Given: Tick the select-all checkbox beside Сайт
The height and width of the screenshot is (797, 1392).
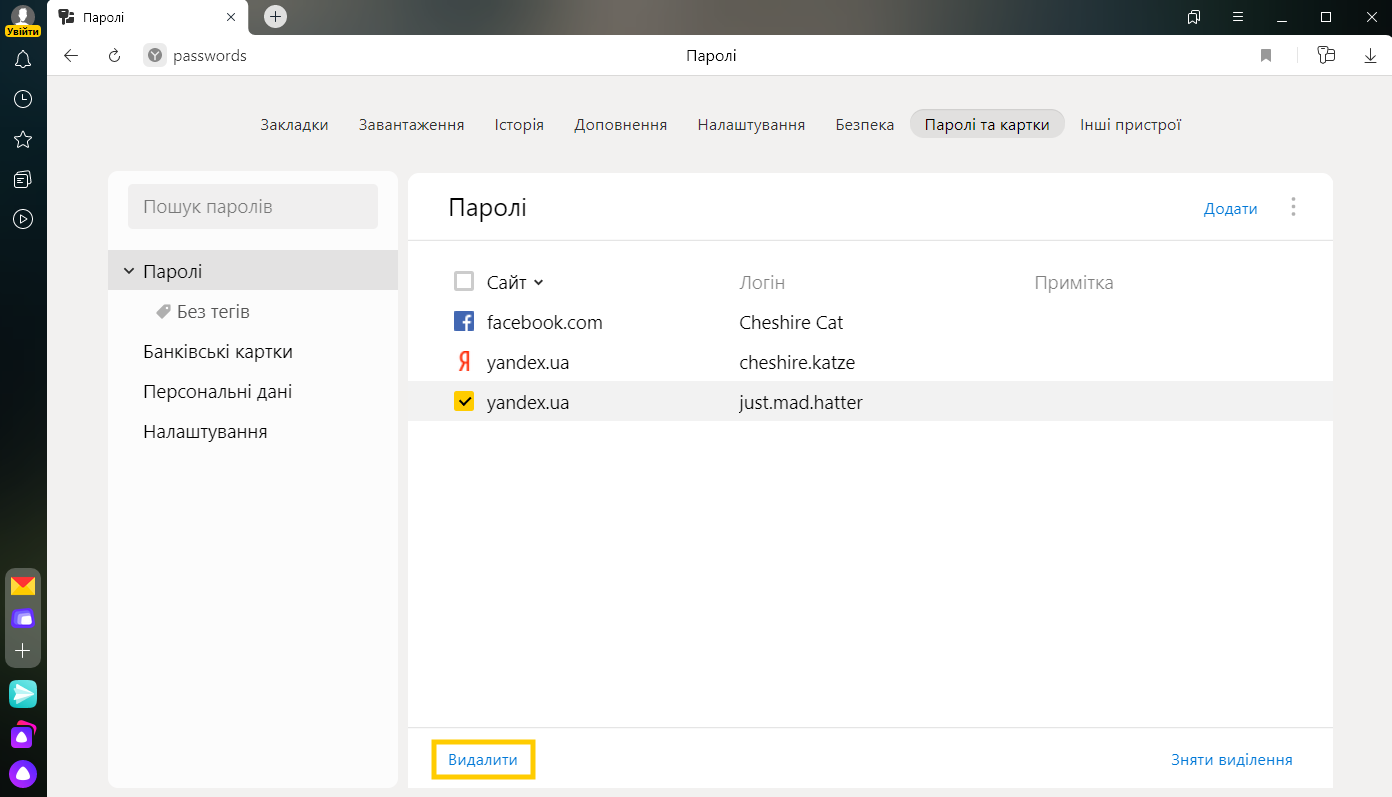Looking at the screenshot, I should pyautogui.click(x=464, y=281).
